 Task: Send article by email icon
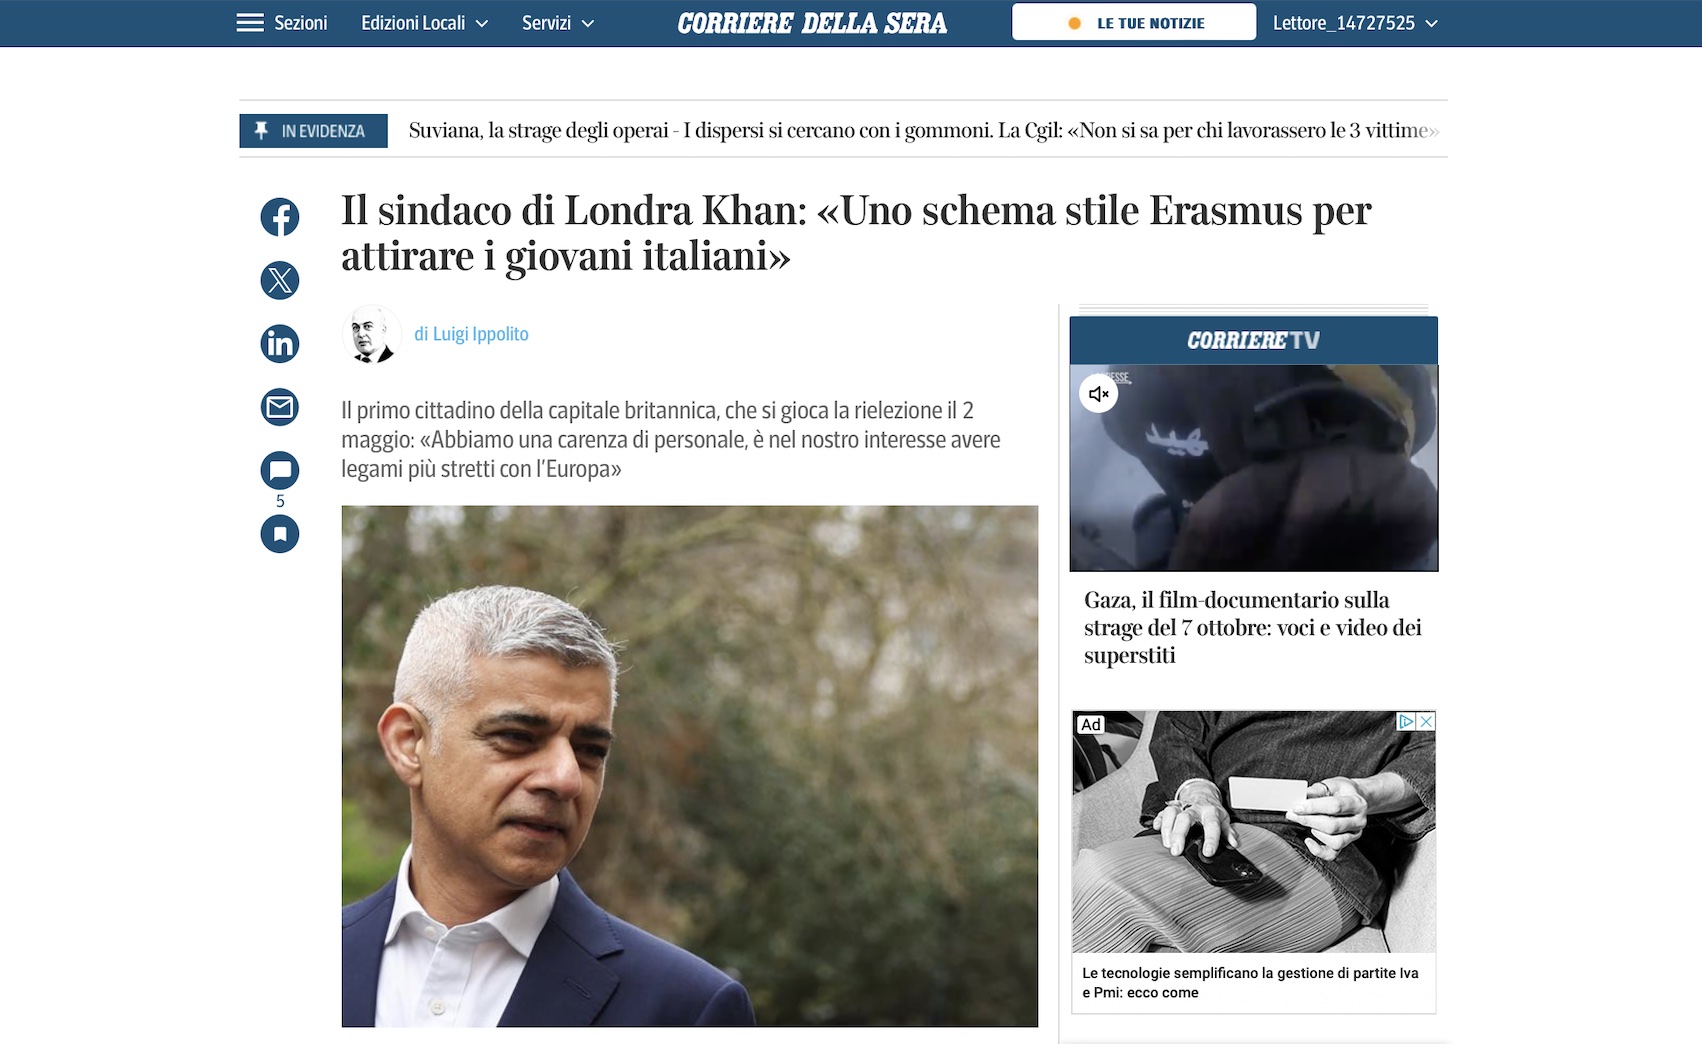280,407
